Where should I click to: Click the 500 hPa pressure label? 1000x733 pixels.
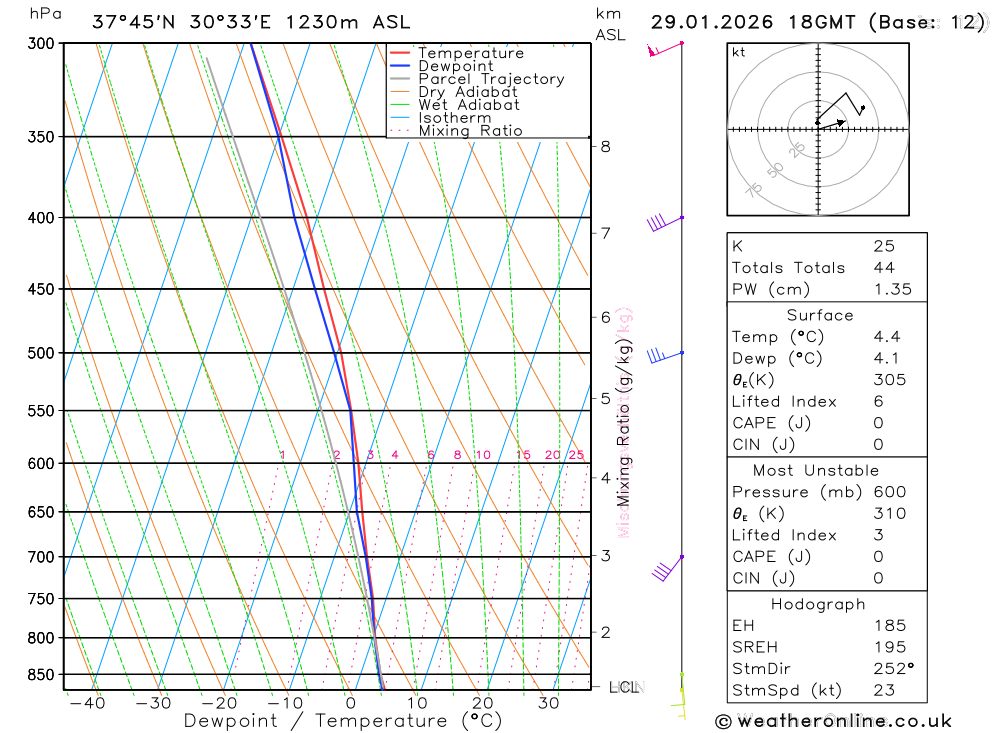pos(41,353)
